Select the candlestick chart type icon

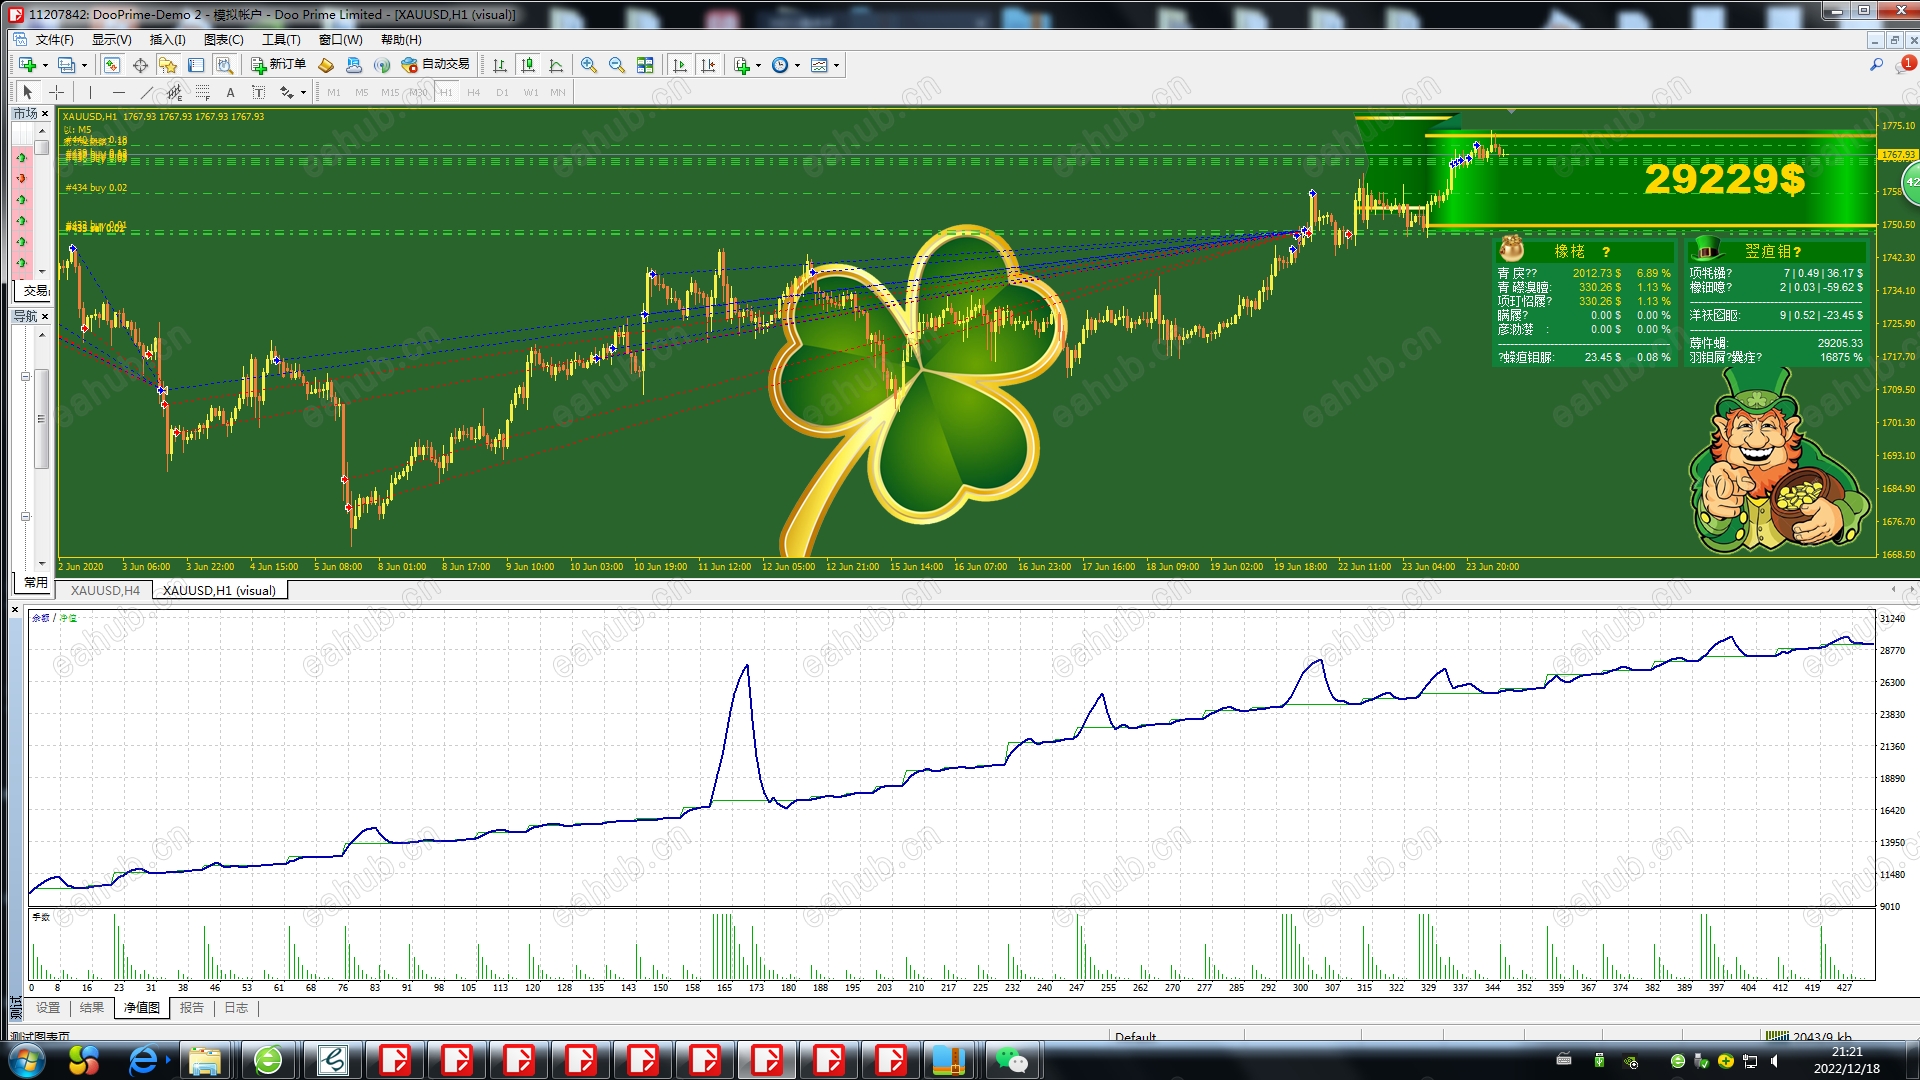click(x=528, y=65)
